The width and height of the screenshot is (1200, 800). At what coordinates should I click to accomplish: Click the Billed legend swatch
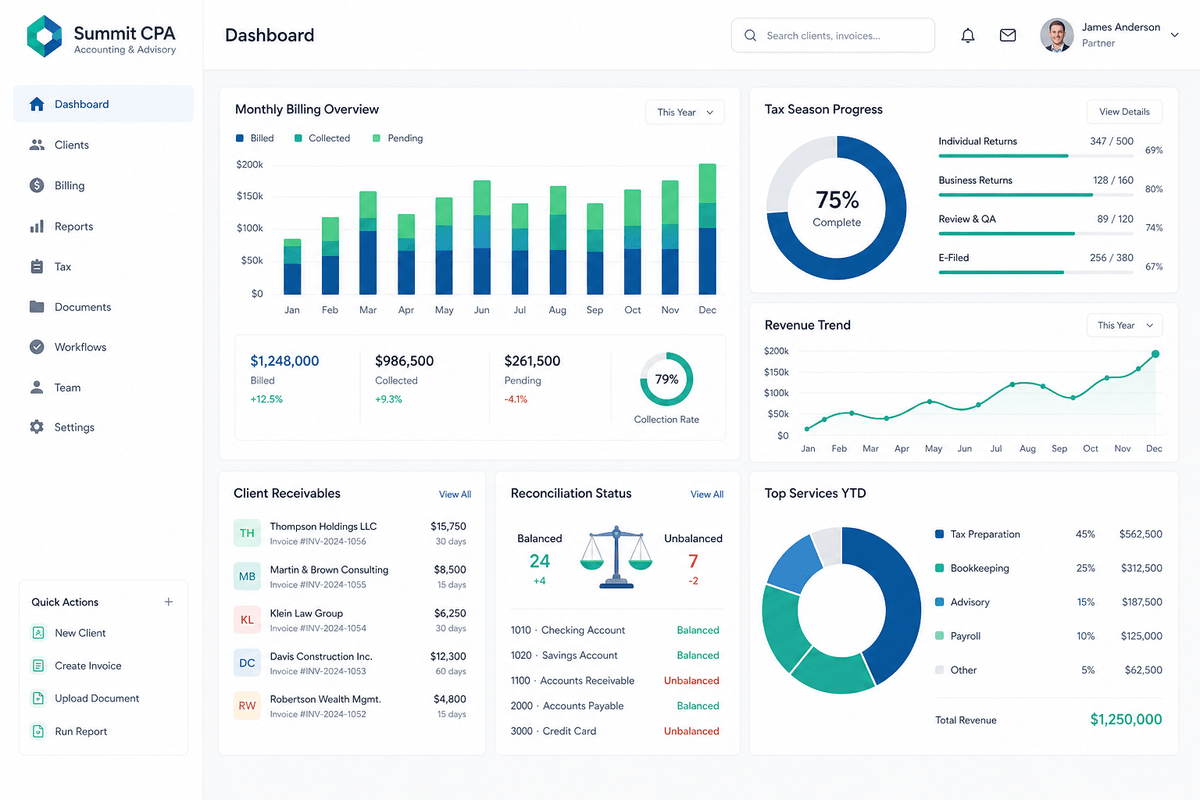(240, 138)
